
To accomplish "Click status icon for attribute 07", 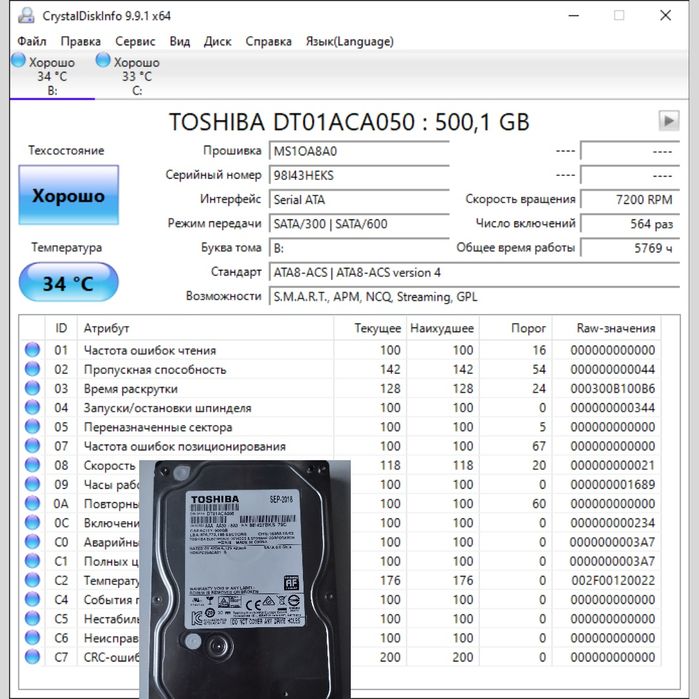I will point(32,446).
